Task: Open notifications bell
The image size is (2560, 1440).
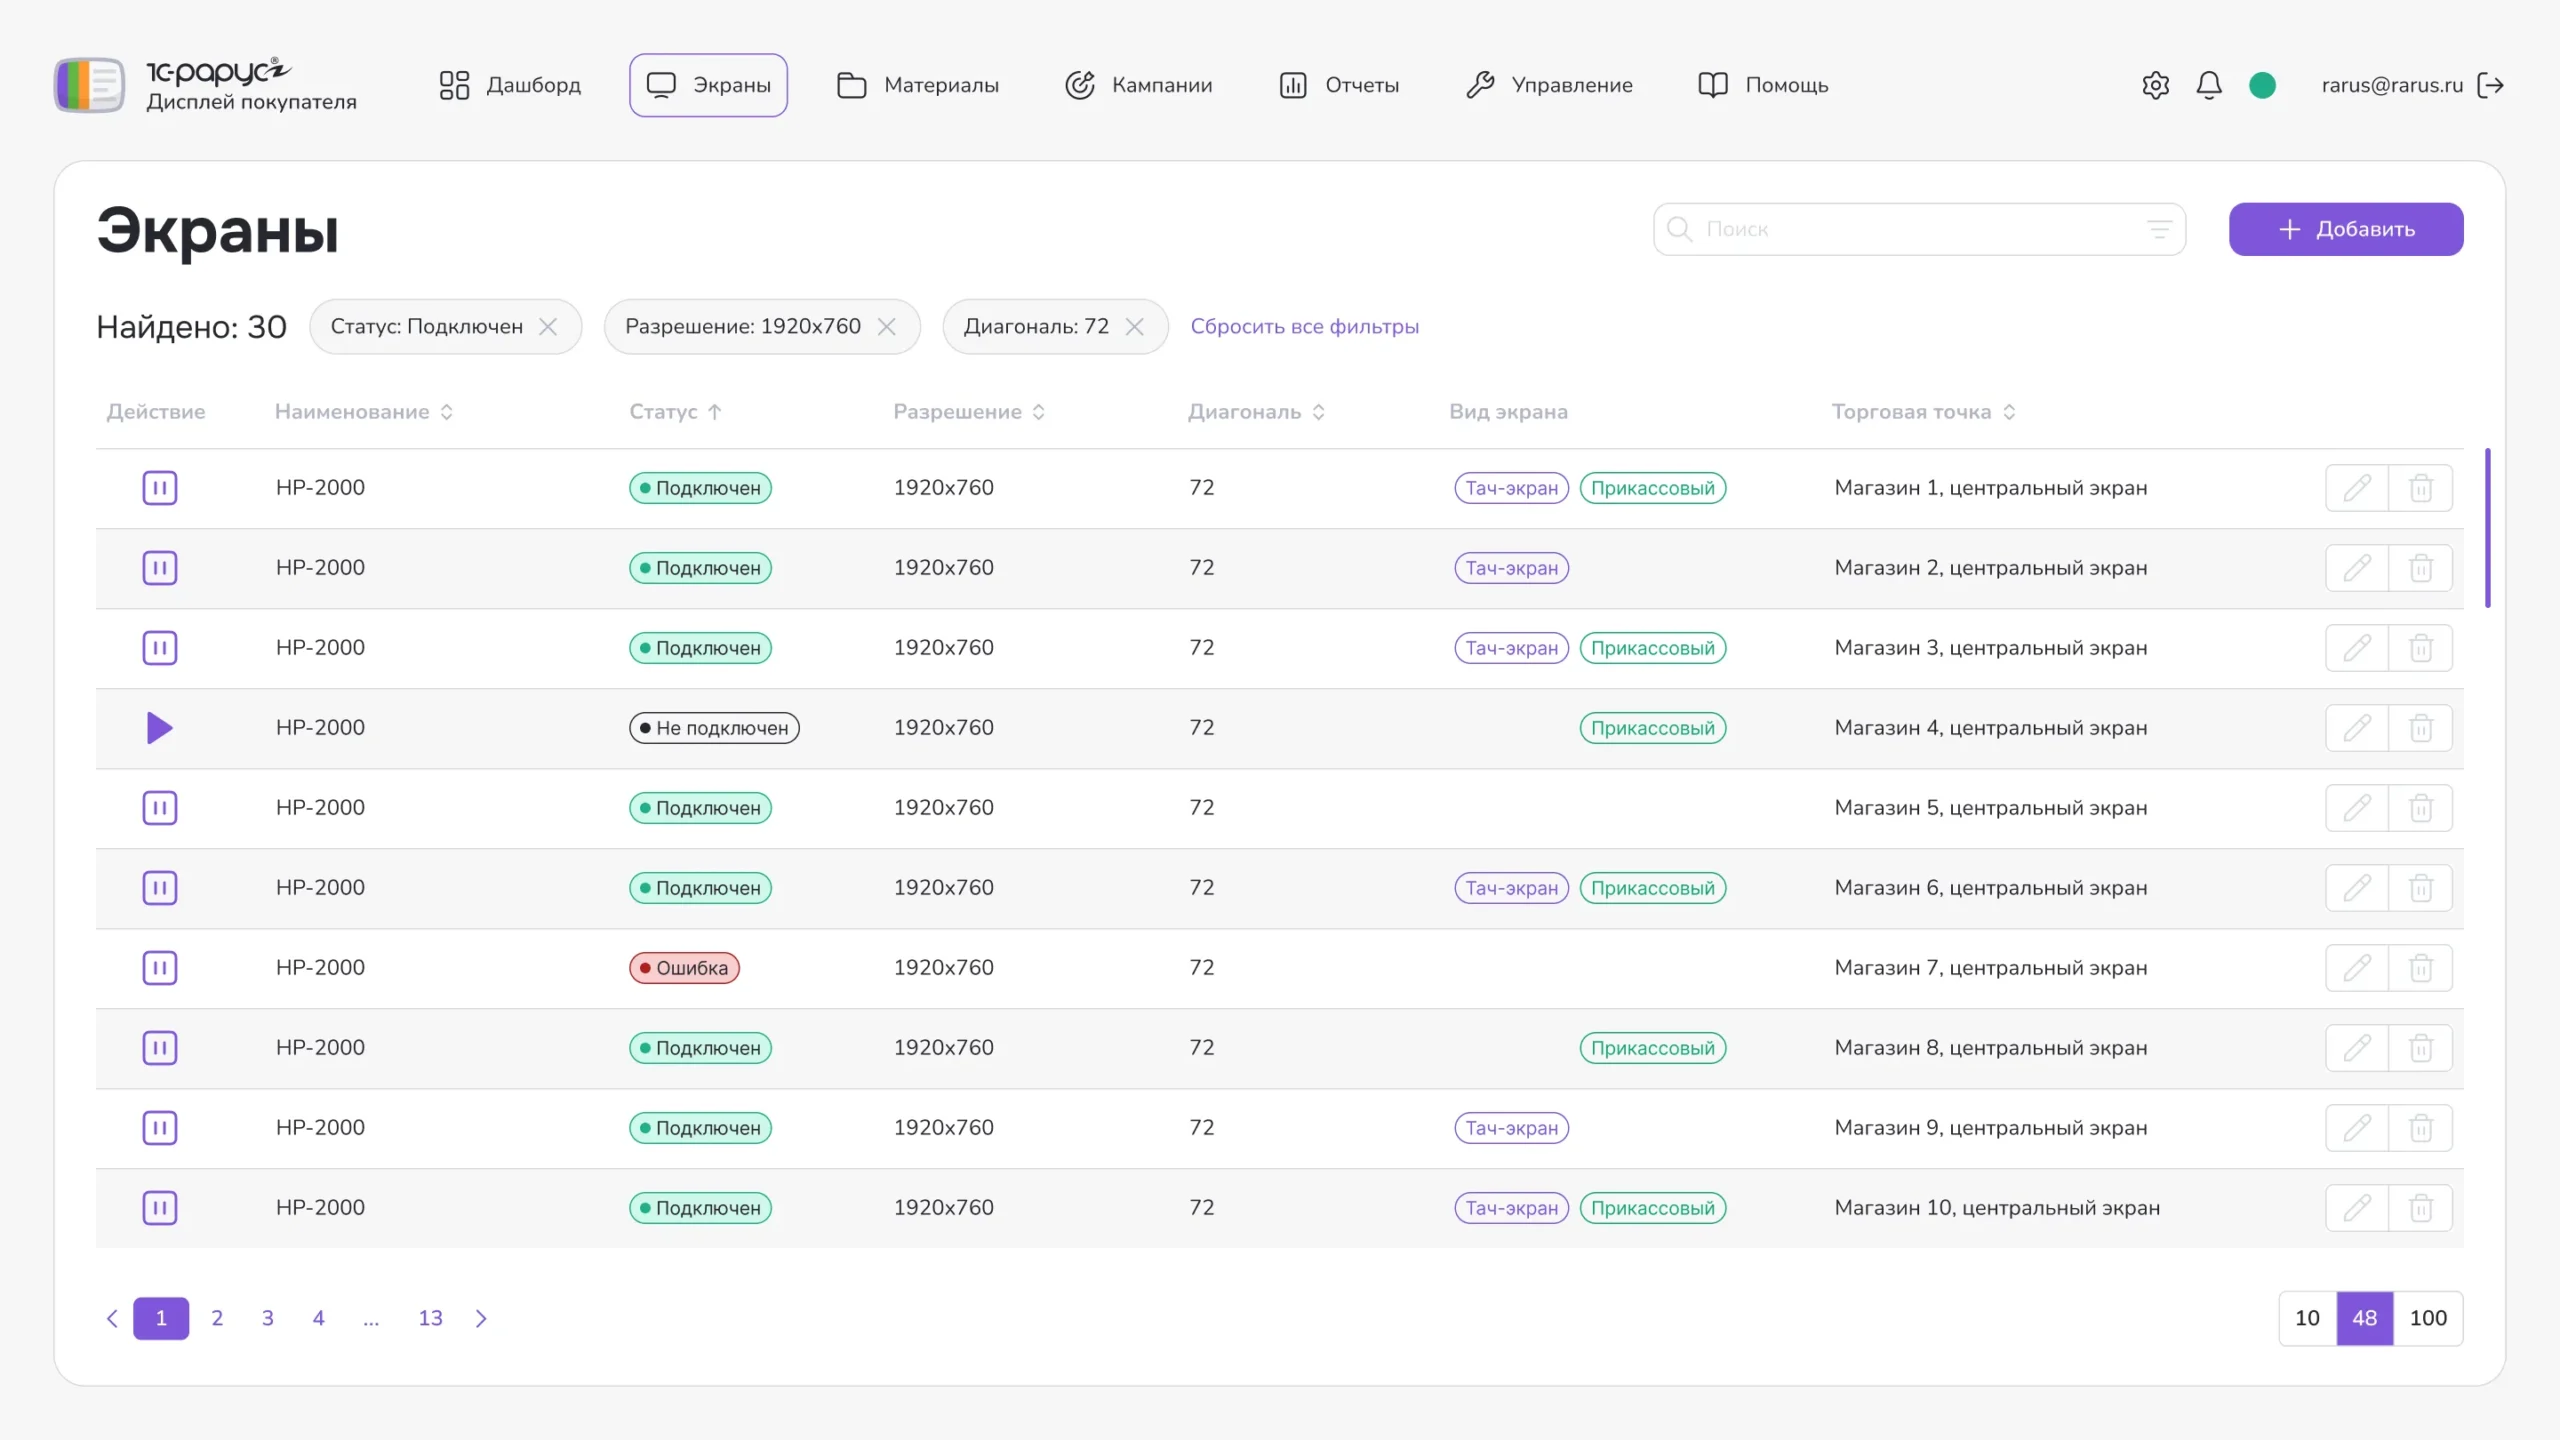Action: pyautogui.click(x=2208, y=85)
